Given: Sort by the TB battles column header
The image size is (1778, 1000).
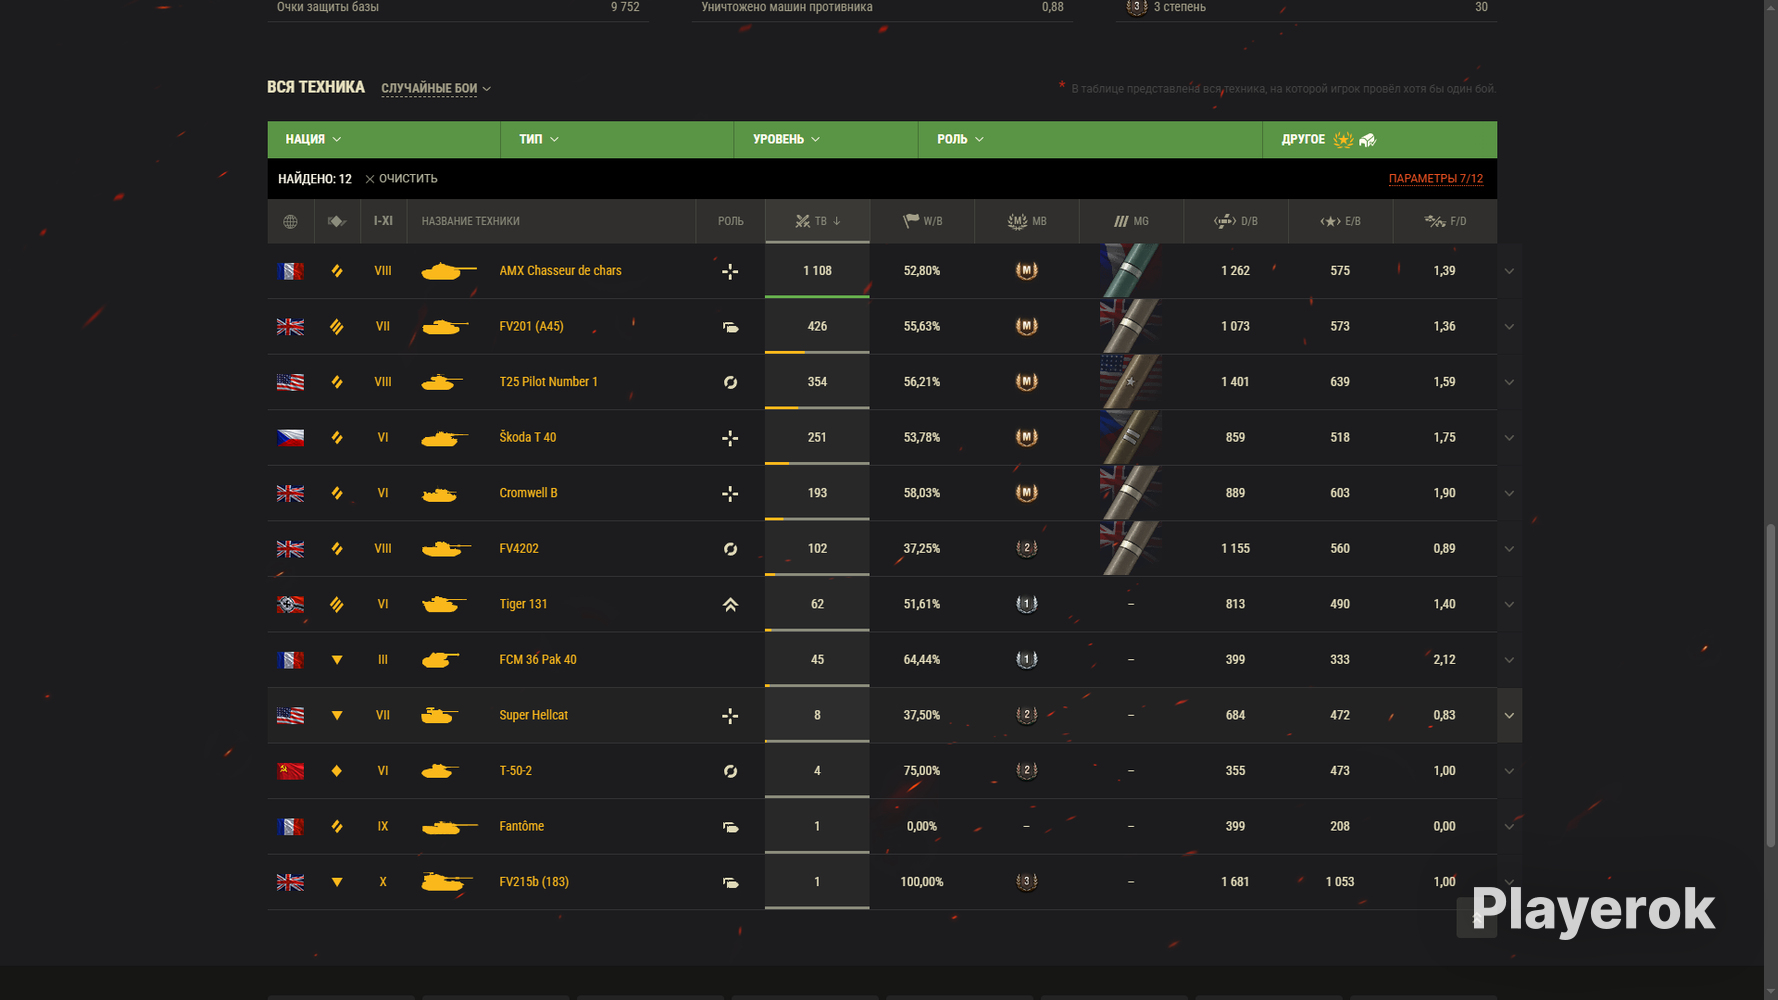Looking at the screenshot, I should coord(817,221).
